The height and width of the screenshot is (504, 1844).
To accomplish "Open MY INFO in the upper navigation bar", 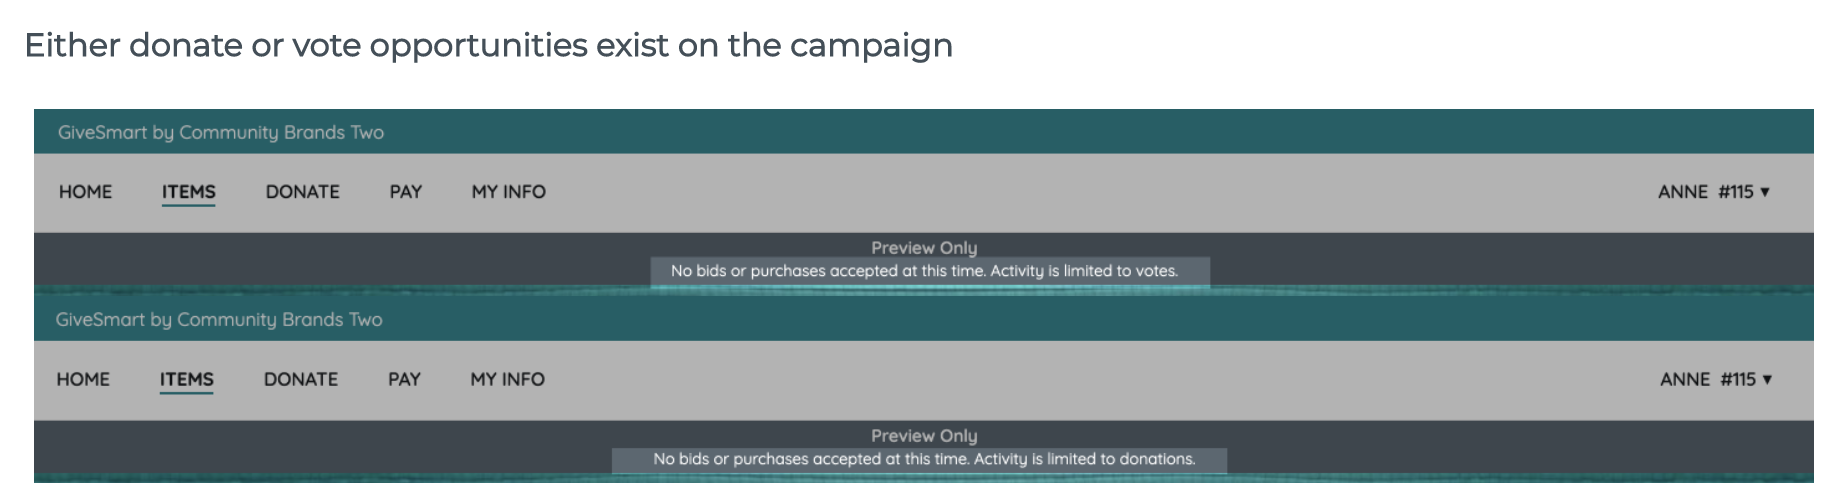I will point(508,192).
